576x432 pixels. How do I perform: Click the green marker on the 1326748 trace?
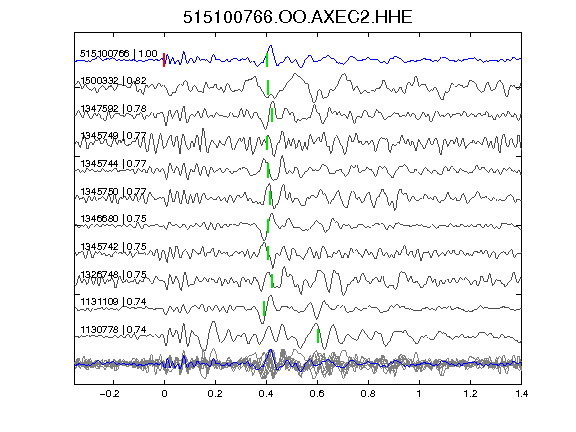[272, 281]
